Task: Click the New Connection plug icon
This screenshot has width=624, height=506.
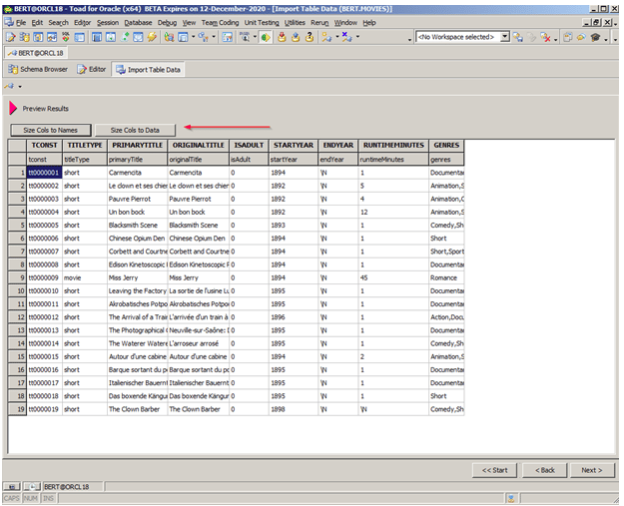Action: pos(327,37)
